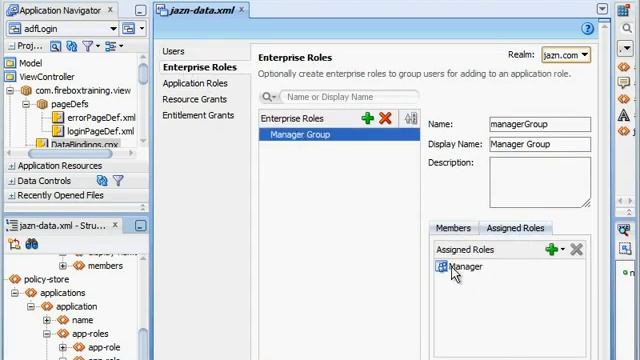The height and width of the screenshot is (360, 640).
Task: Open navigator display options icon in Projects toolbar
Action: (111, 47)
